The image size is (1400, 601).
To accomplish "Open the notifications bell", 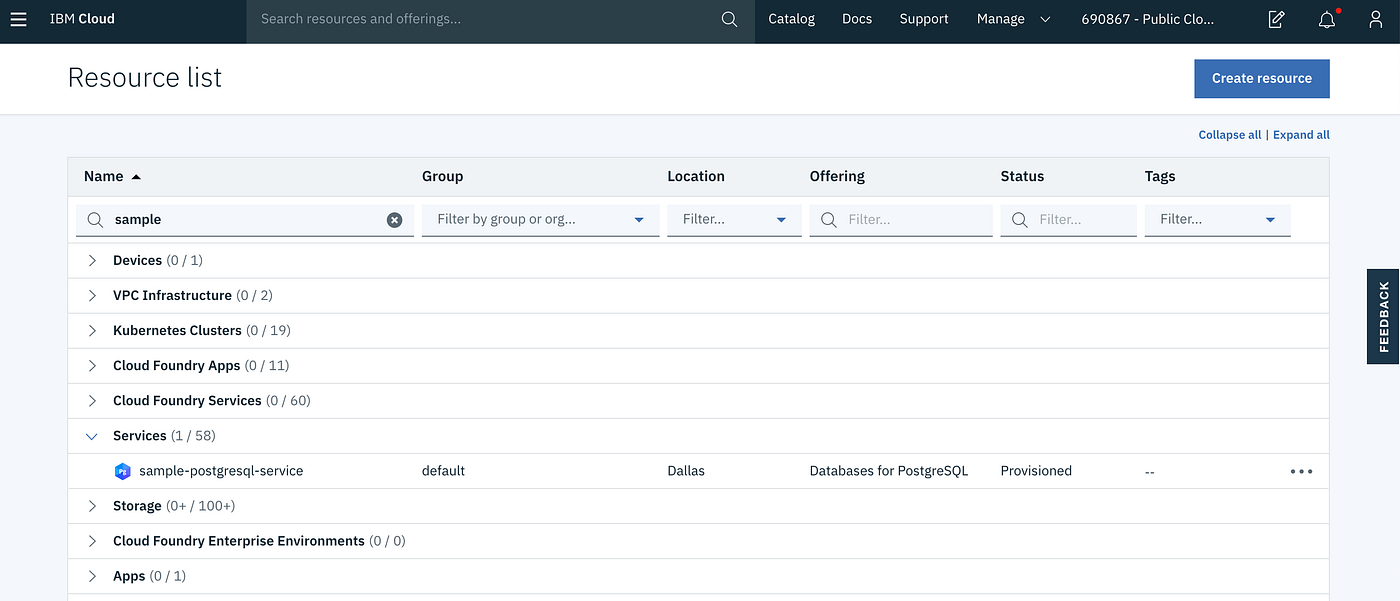I will point(1327,19).
